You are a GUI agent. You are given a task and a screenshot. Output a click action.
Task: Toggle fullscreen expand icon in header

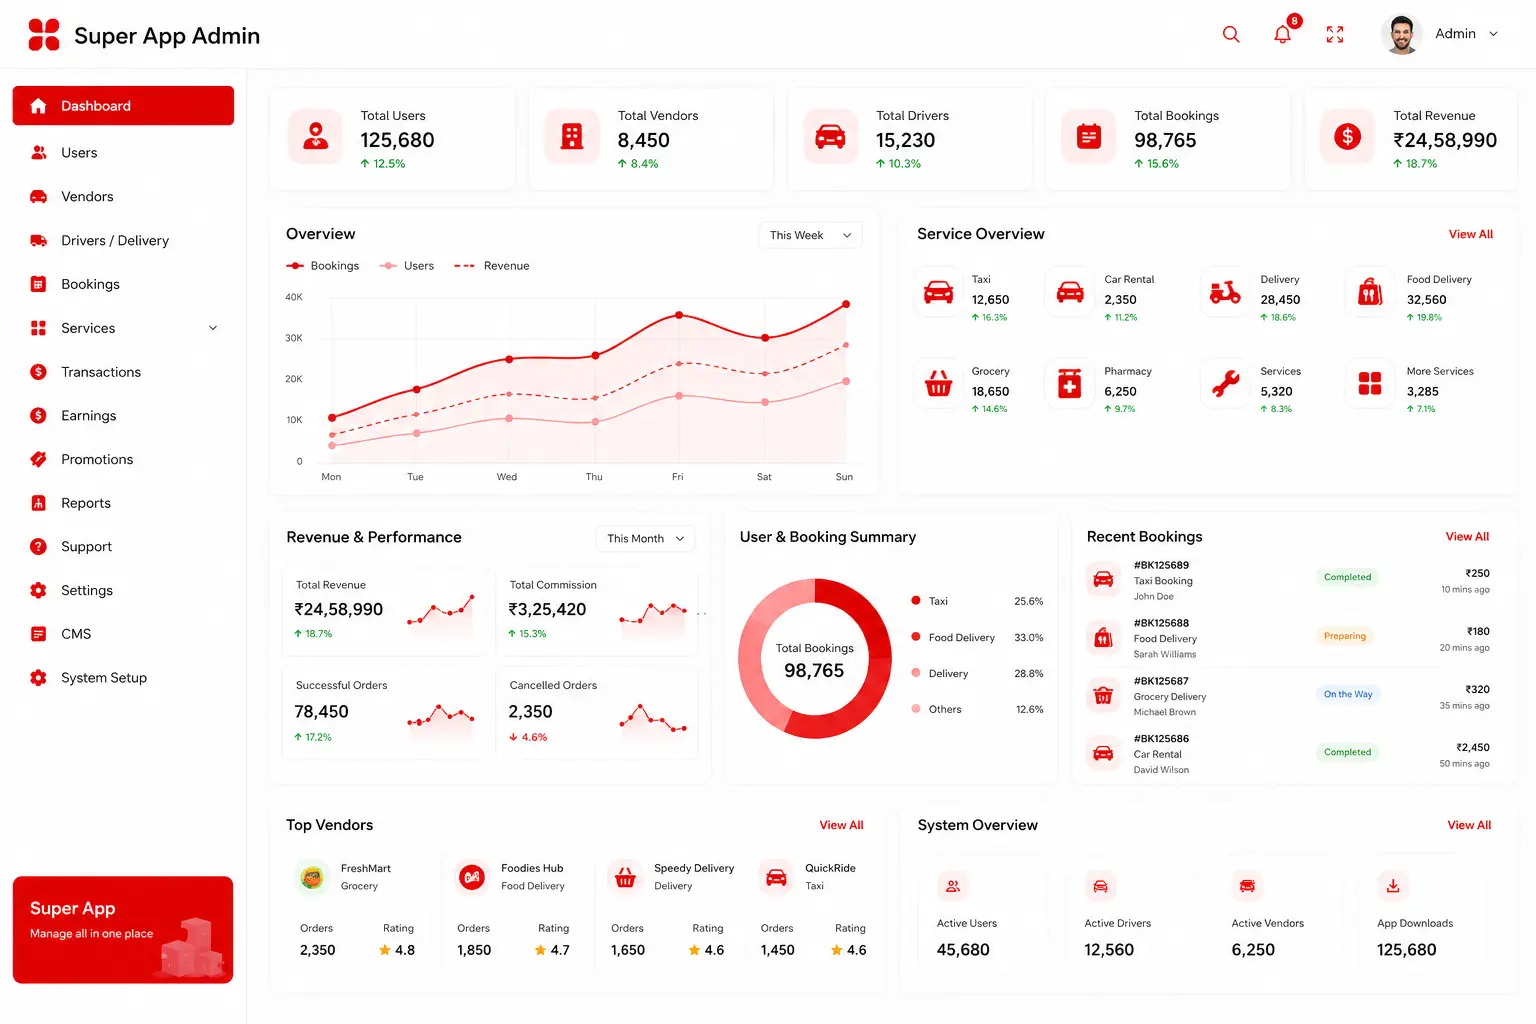(x=1335, y=34)
